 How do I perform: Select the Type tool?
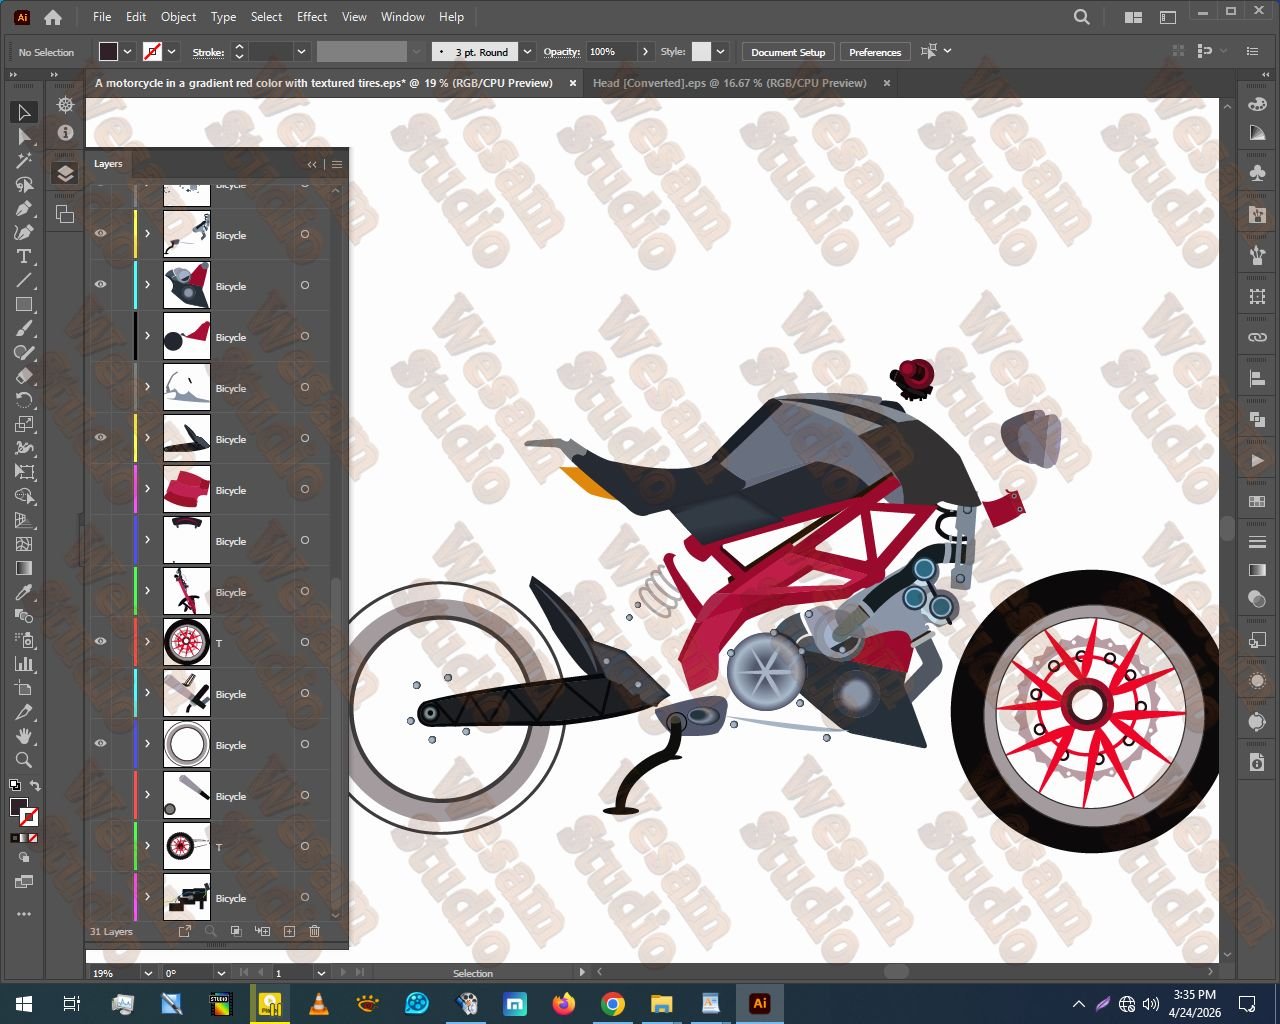tap(25, 256)
